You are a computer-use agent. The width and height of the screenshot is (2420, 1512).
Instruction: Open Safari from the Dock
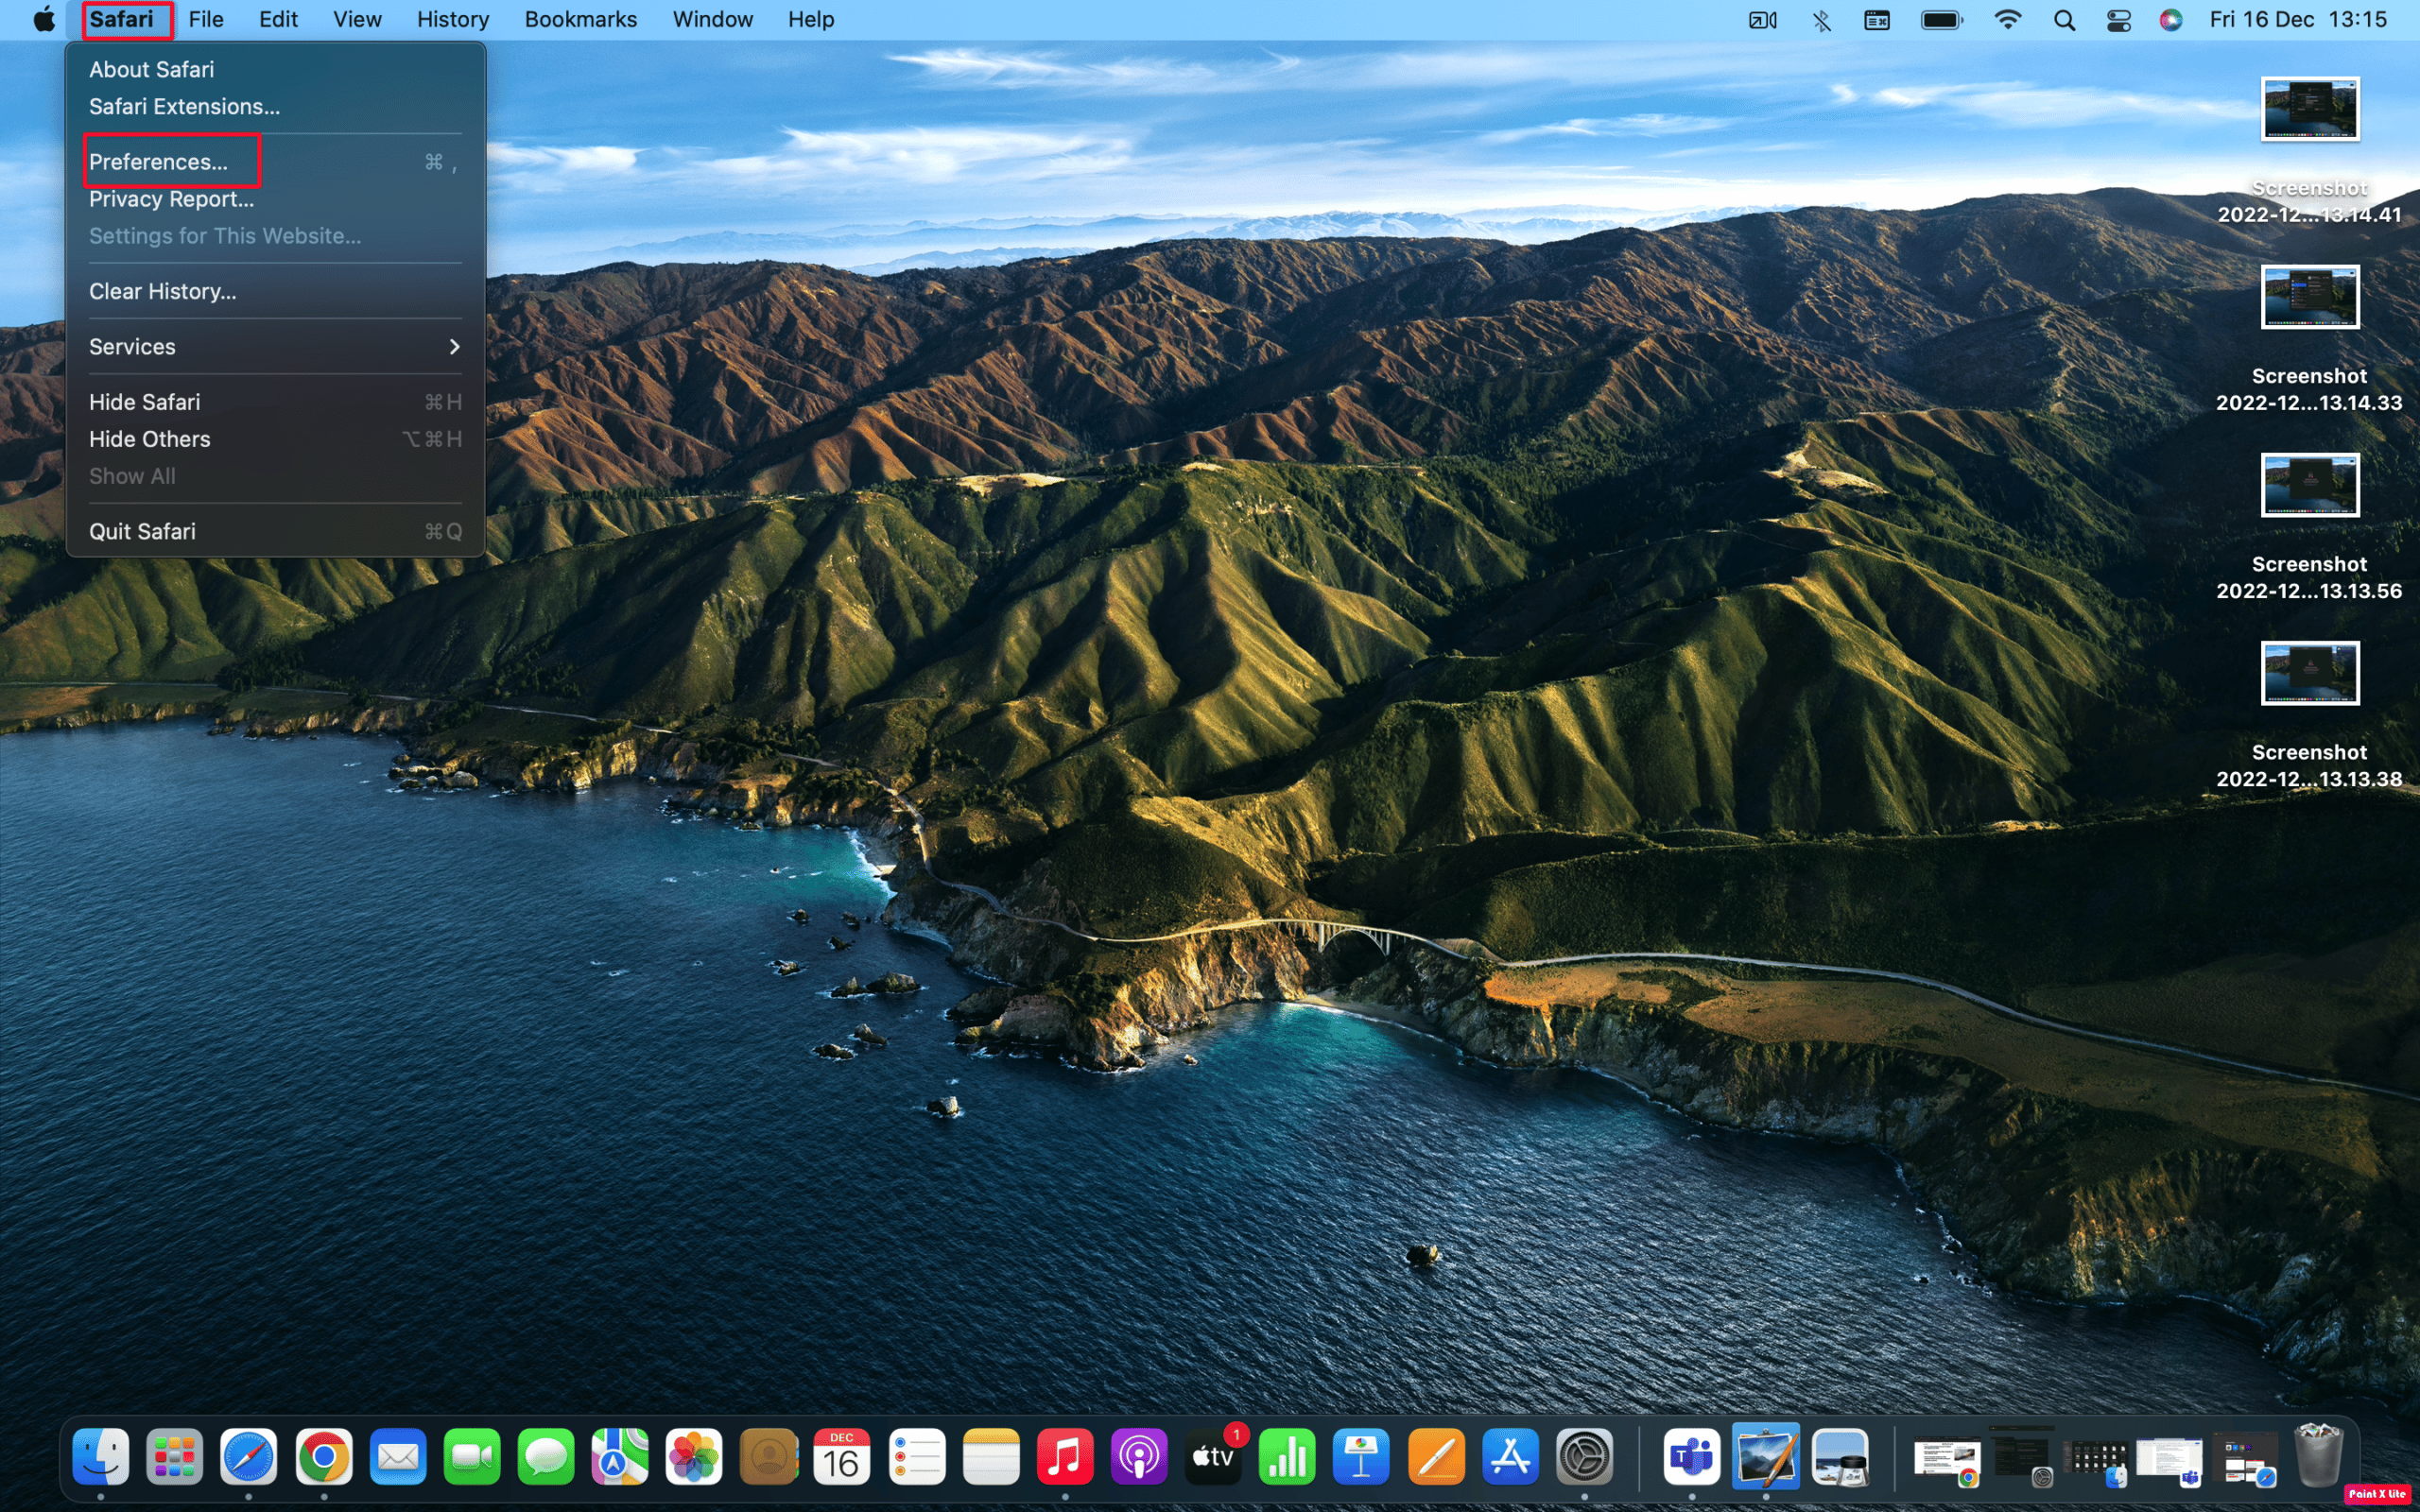coord(248,1457)
